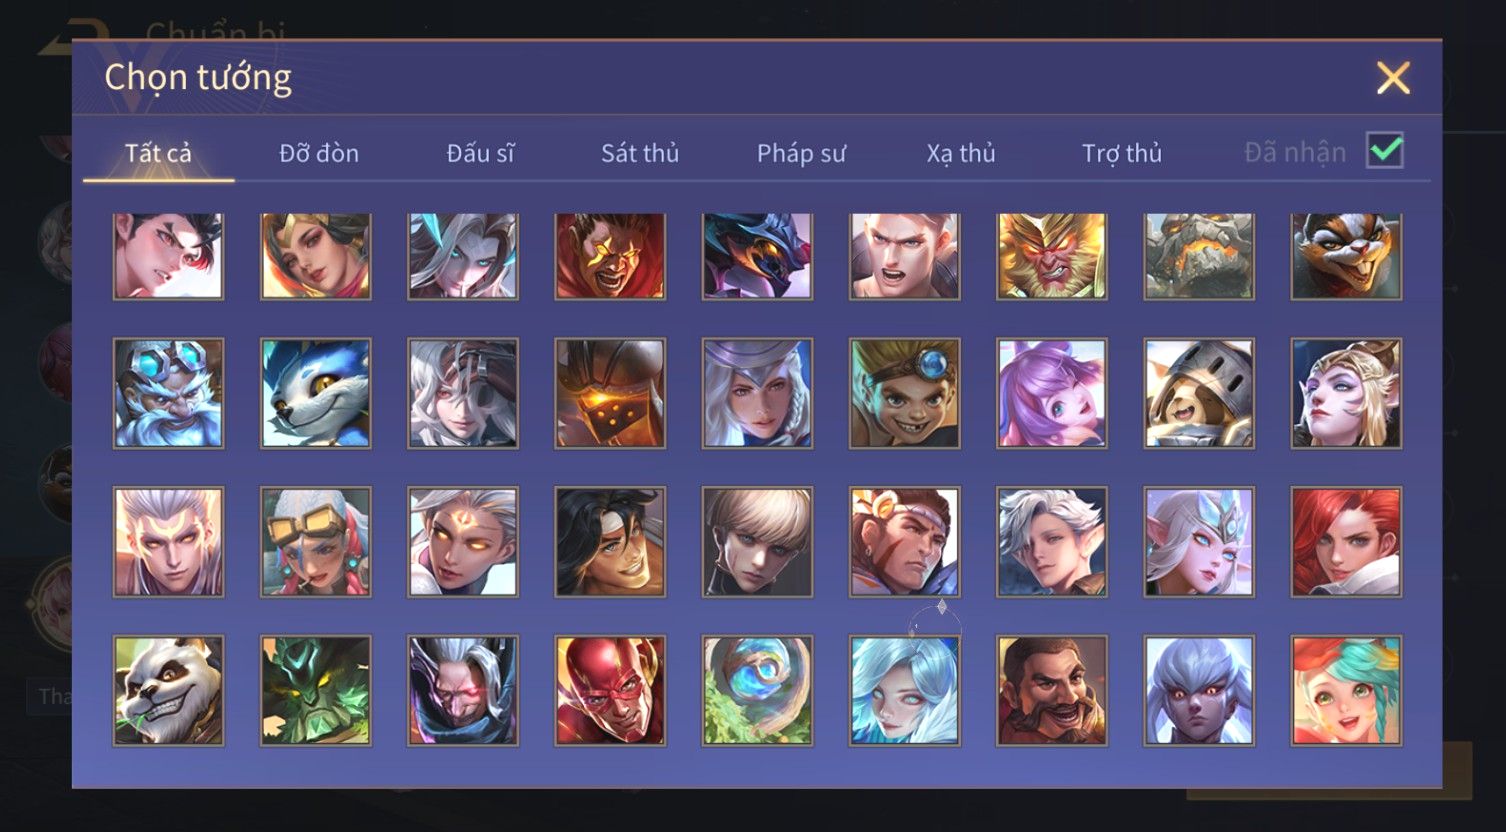Select the purple-haired girl hero portrait
The width and height of the screenshot is (1506, 832).
point(1052,393)
